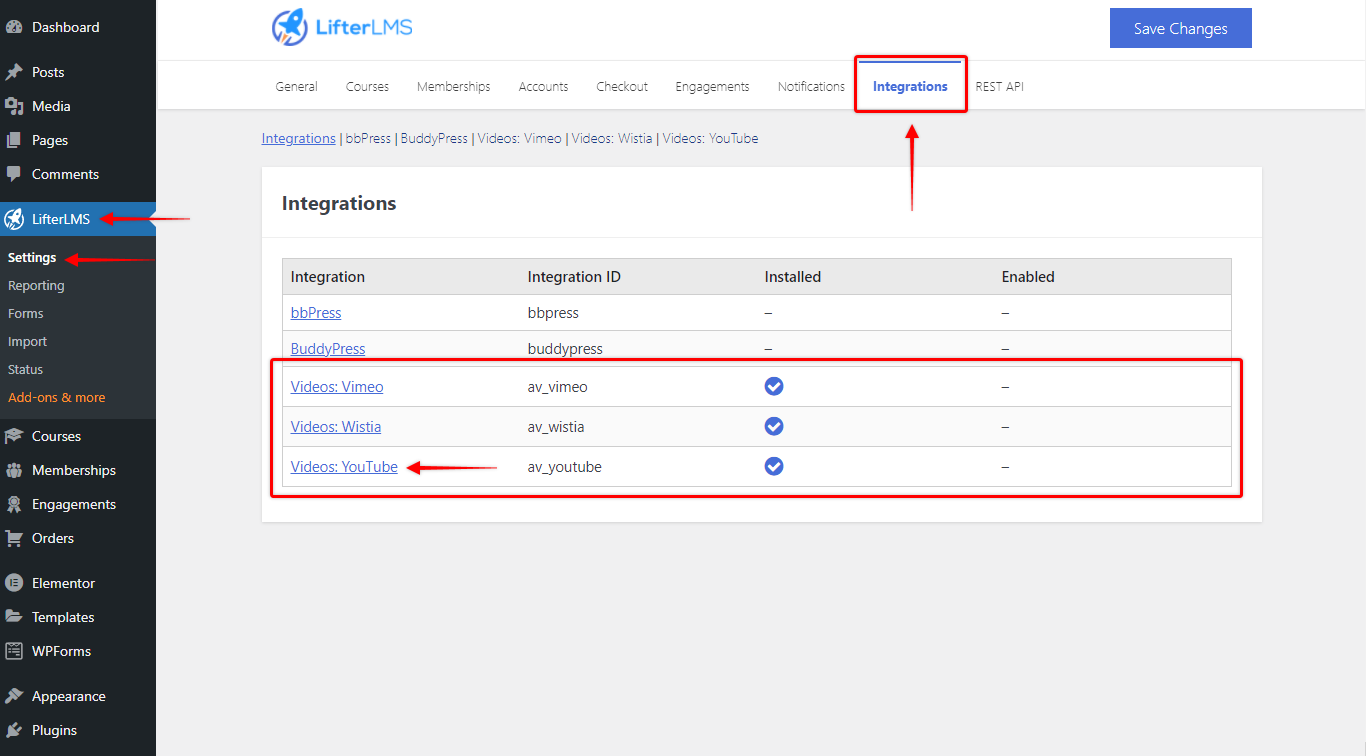
Task: Open the Memberships settings tab
Action: (x=454, y=87)
